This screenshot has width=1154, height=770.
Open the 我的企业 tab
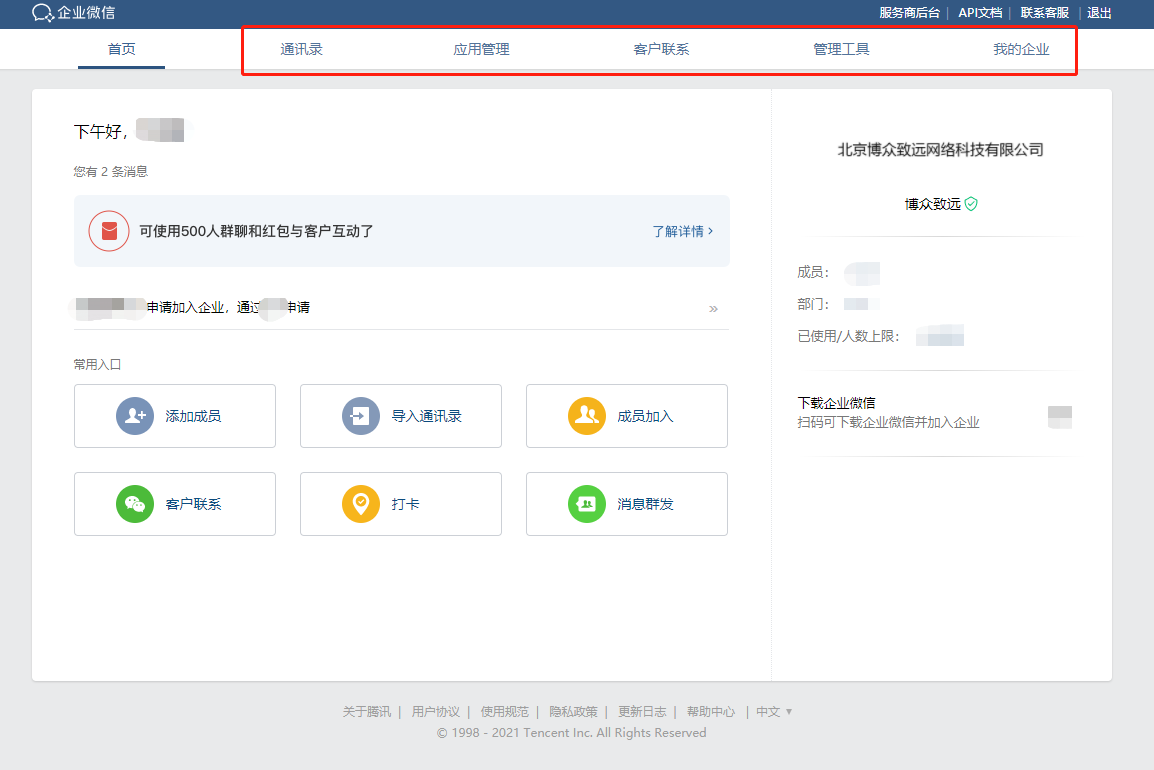point(1021,49)
